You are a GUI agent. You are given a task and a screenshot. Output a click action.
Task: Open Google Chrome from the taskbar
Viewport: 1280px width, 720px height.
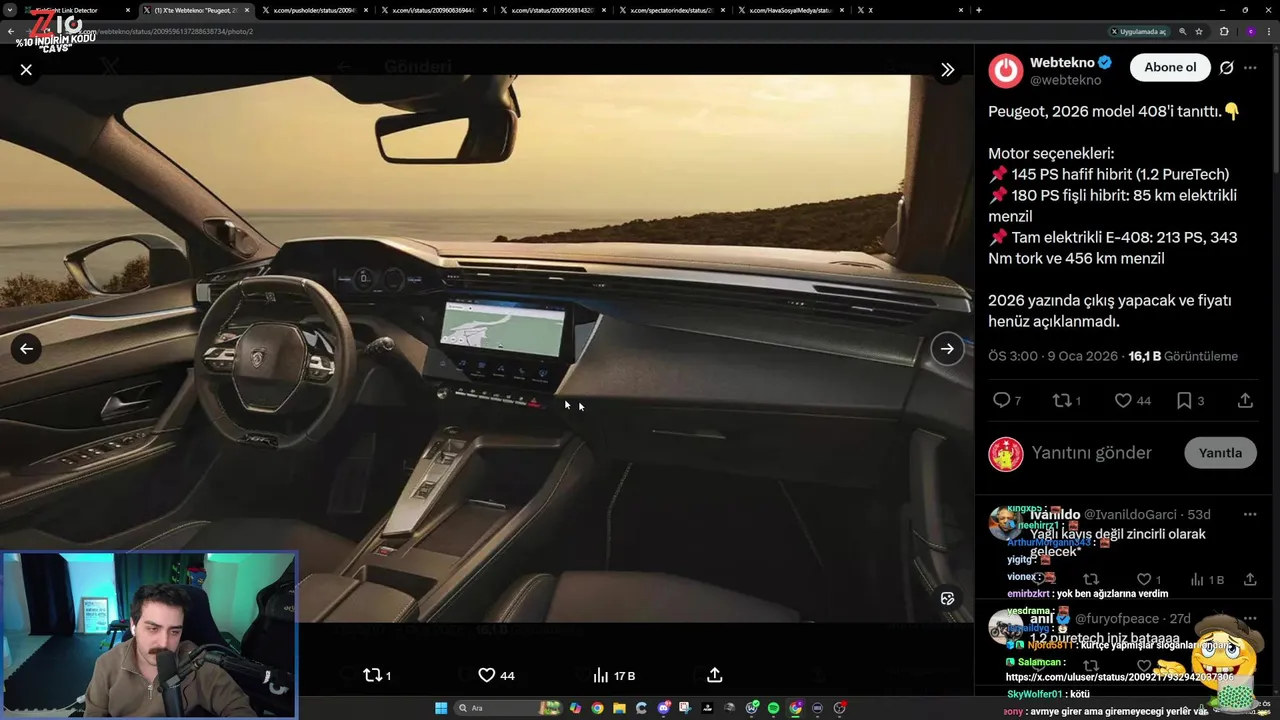(597, 708)
